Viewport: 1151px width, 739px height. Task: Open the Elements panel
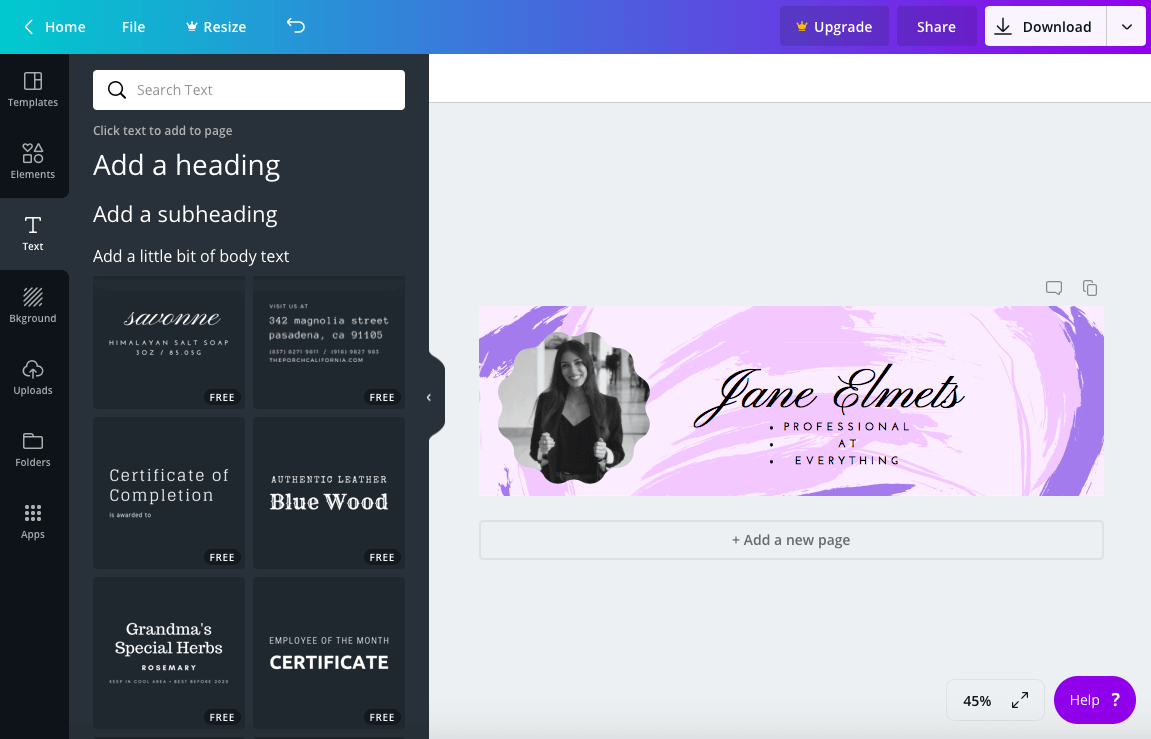click(33, 161)
